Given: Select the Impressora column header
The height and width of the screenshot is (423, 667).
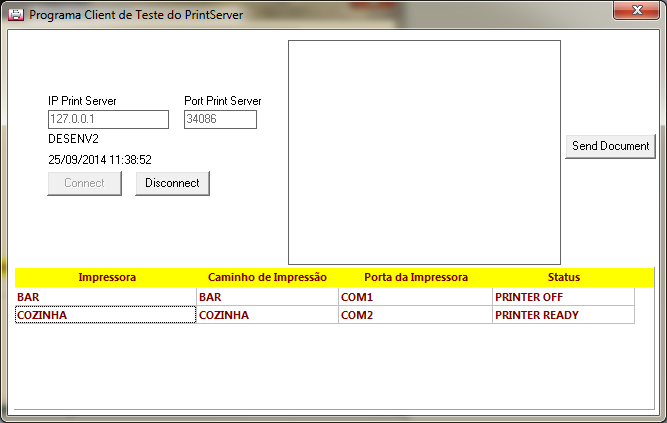Looking at the screenshot, I should click(x=107, y=277).
